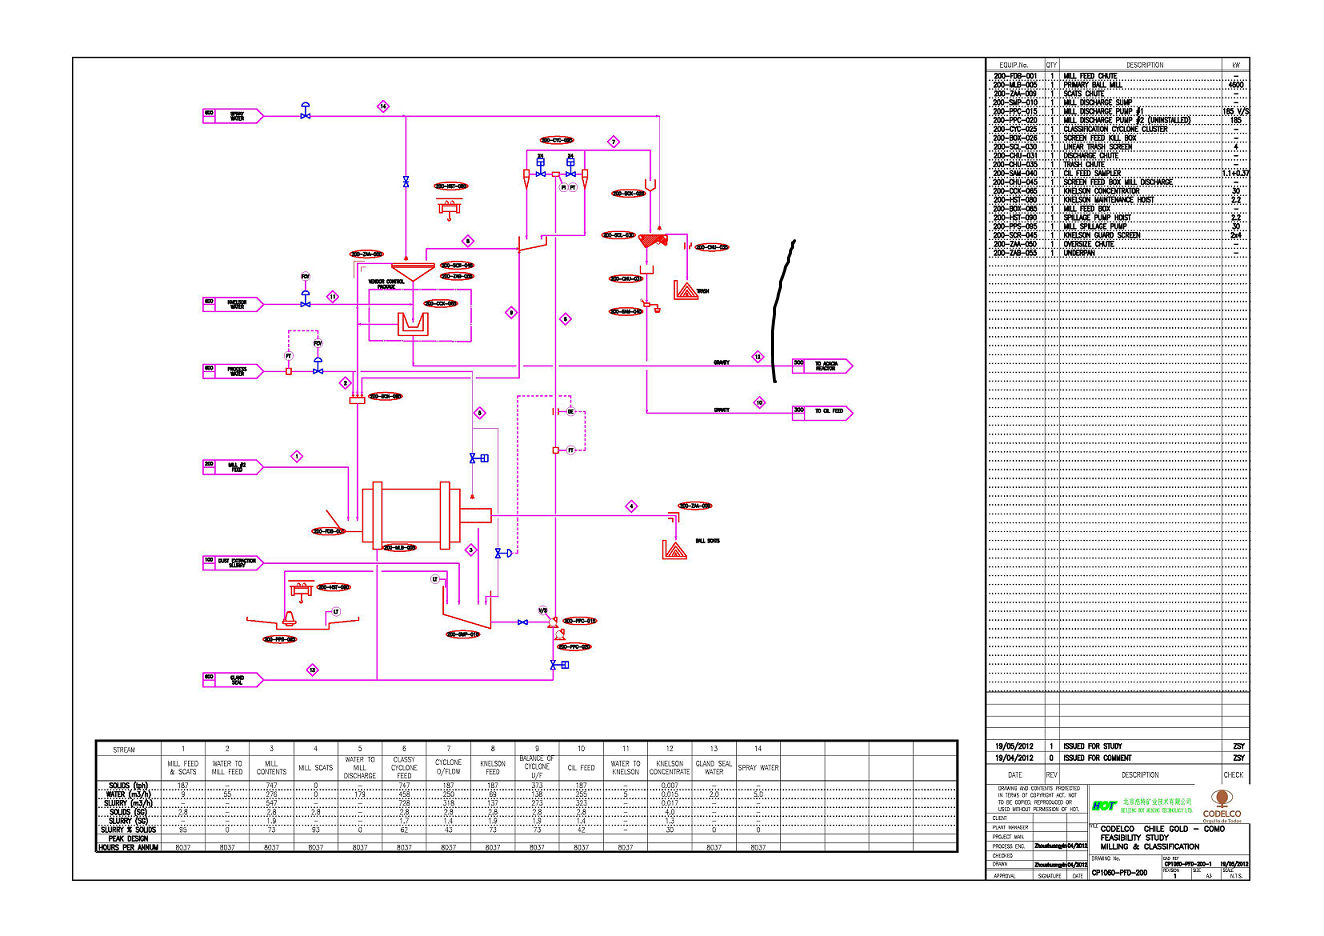1324x936 pixels.
Task: Click the hoist symbol below 200-HST-080
Action: pyautogui.click(x=449, y=208)
